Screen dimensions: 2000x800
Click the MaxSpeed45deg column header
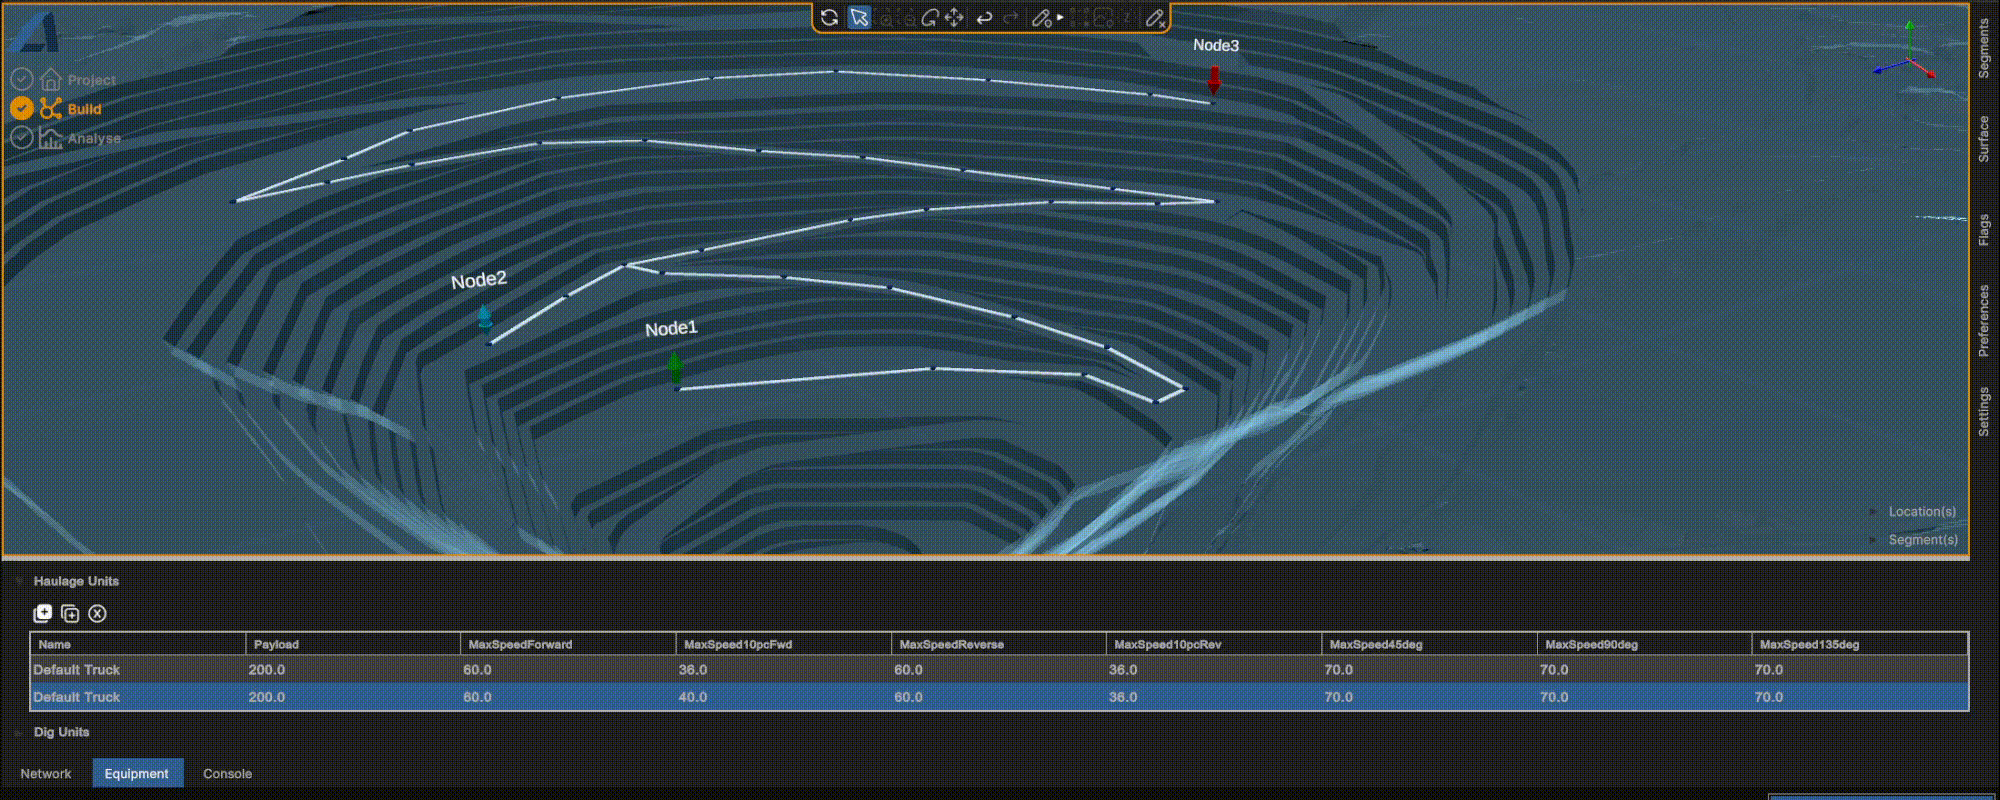[x=1430, y=644]
